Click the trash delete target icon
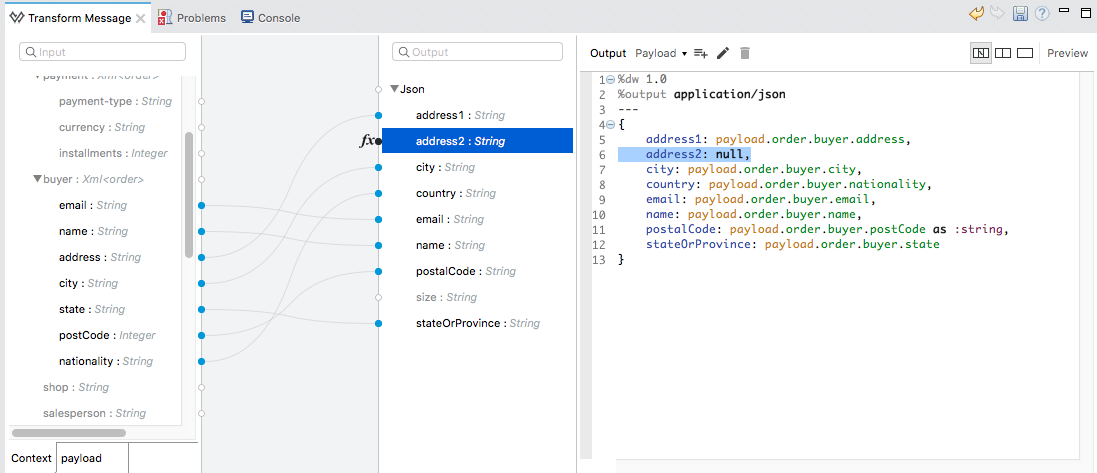Screen dimensions: 1097x473 click(745, 53)
